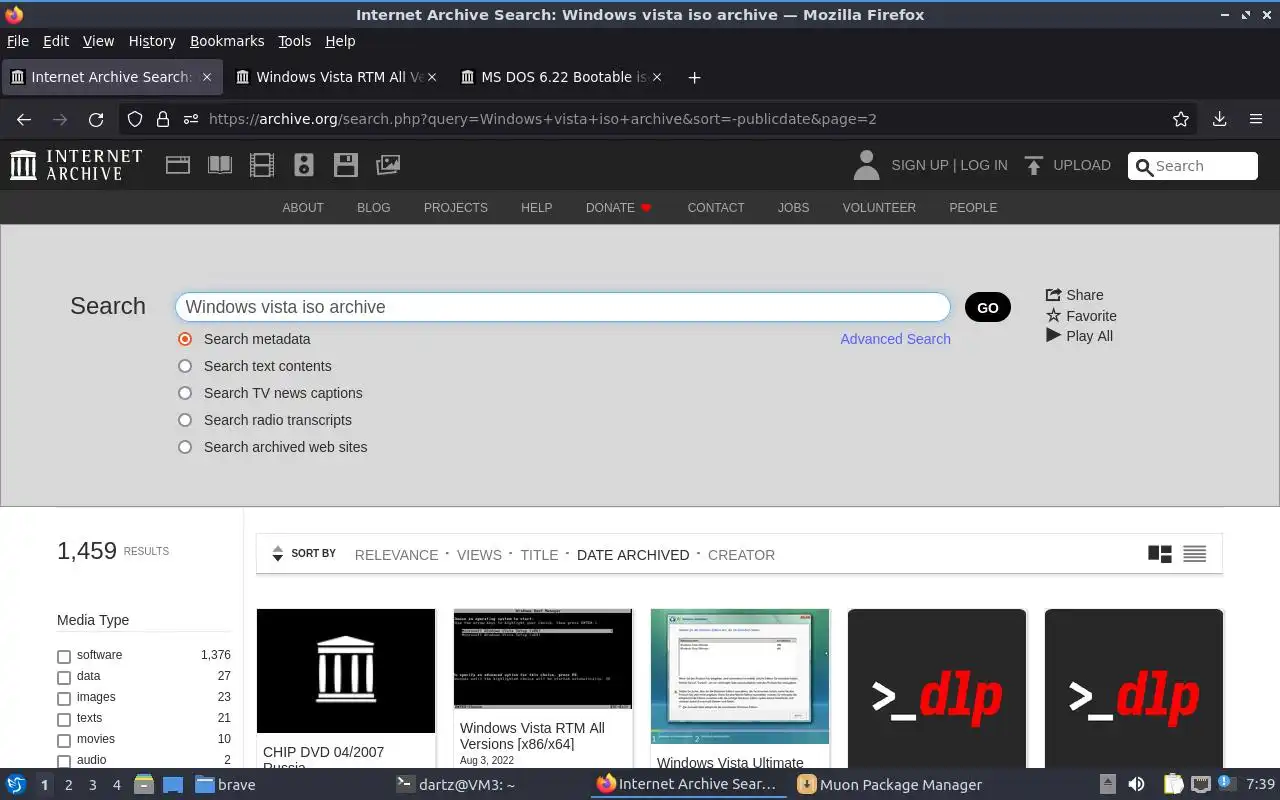
Task: Check the data media type filter
Action: [64, 678]
